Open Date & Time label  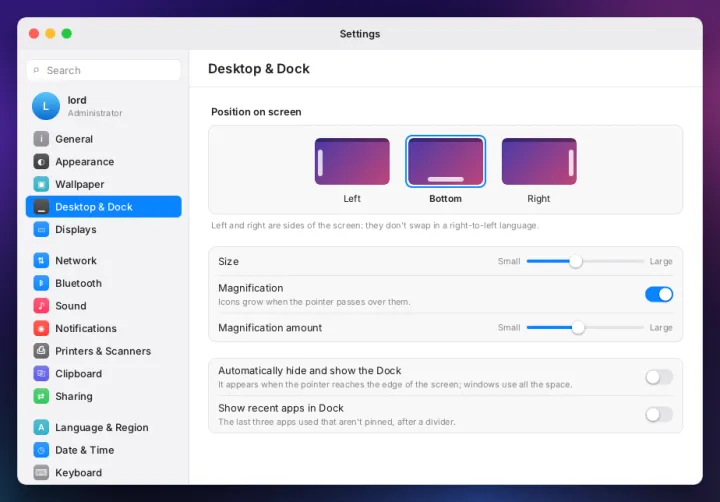click(x=84, y=450)
